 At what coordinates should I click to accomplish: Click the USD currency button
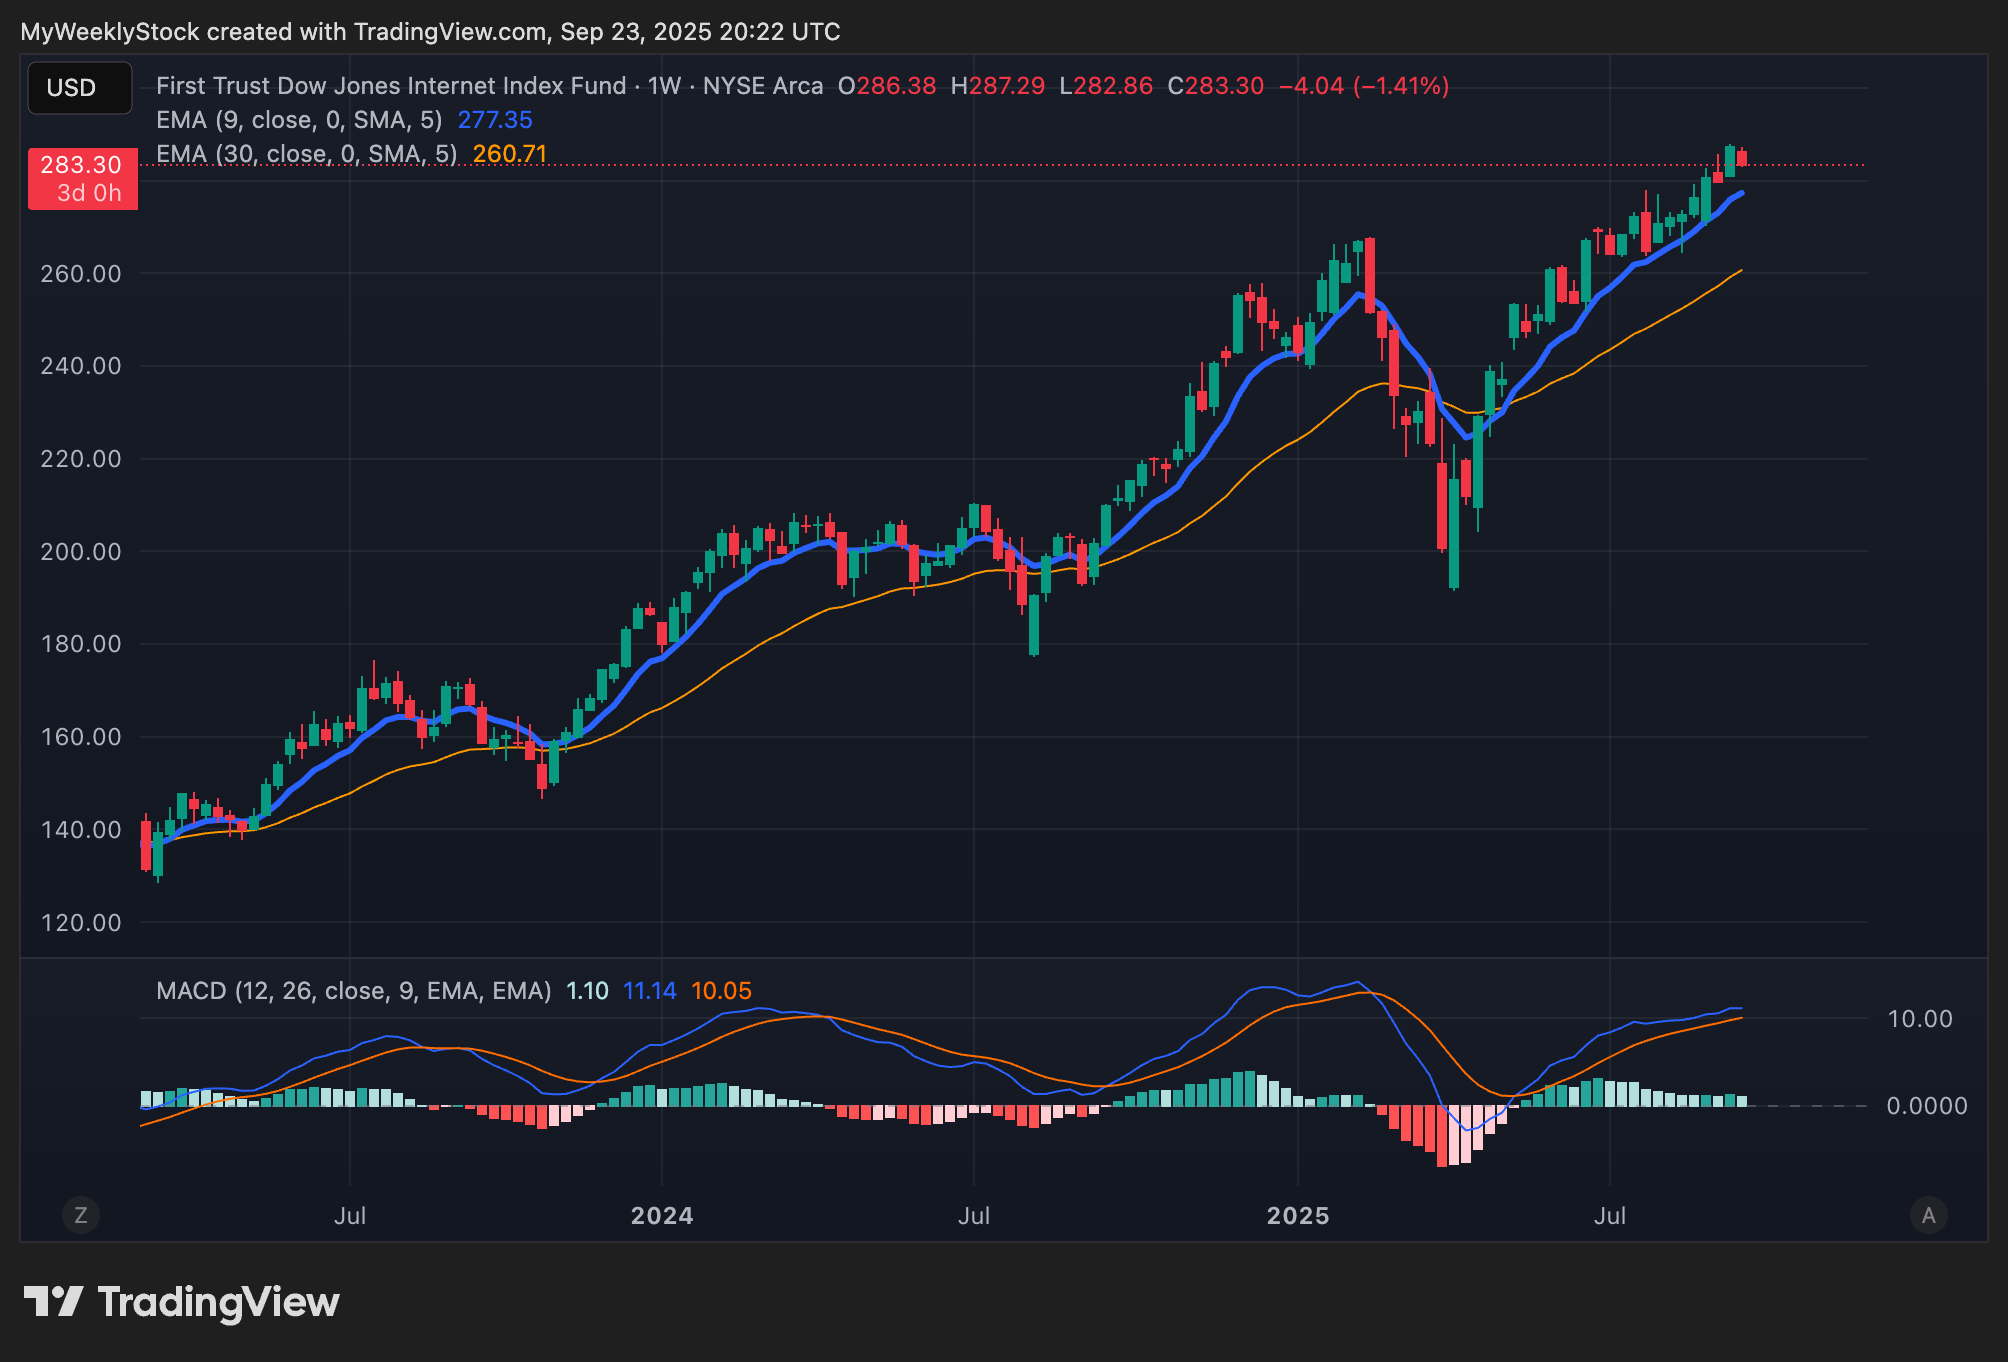coord(79,88)
